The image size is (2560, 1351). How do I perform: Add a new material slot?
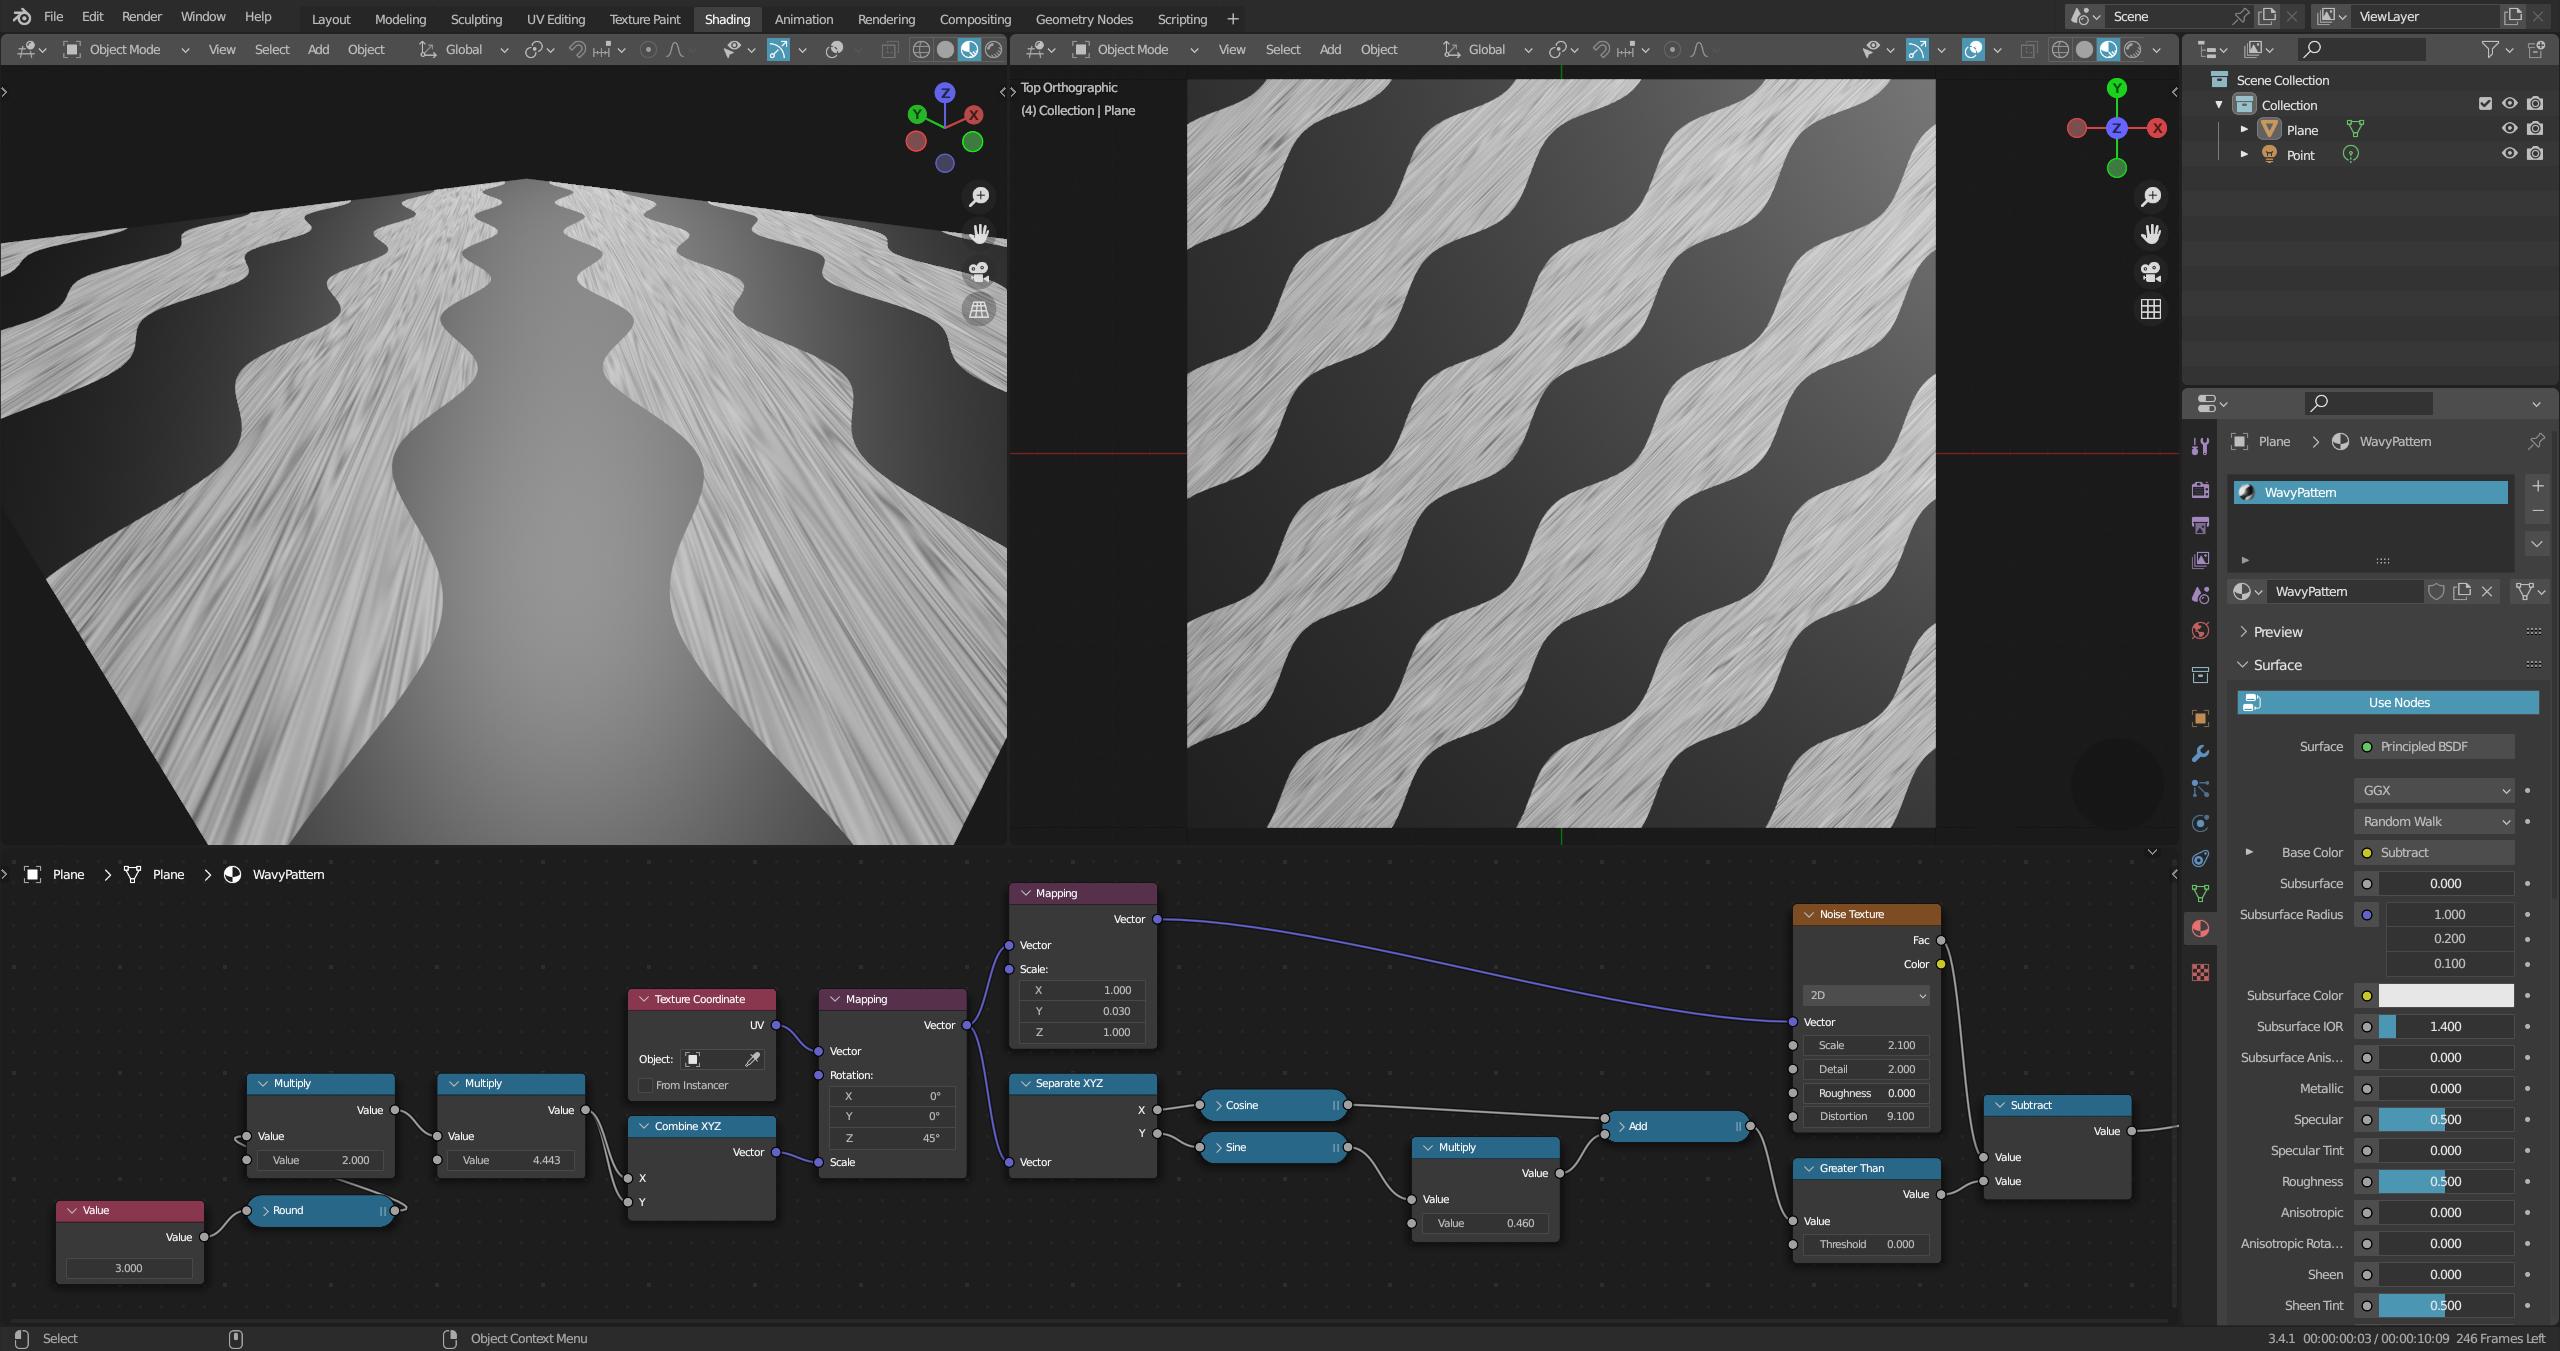pyautogui.click(x=2537, y=486)
